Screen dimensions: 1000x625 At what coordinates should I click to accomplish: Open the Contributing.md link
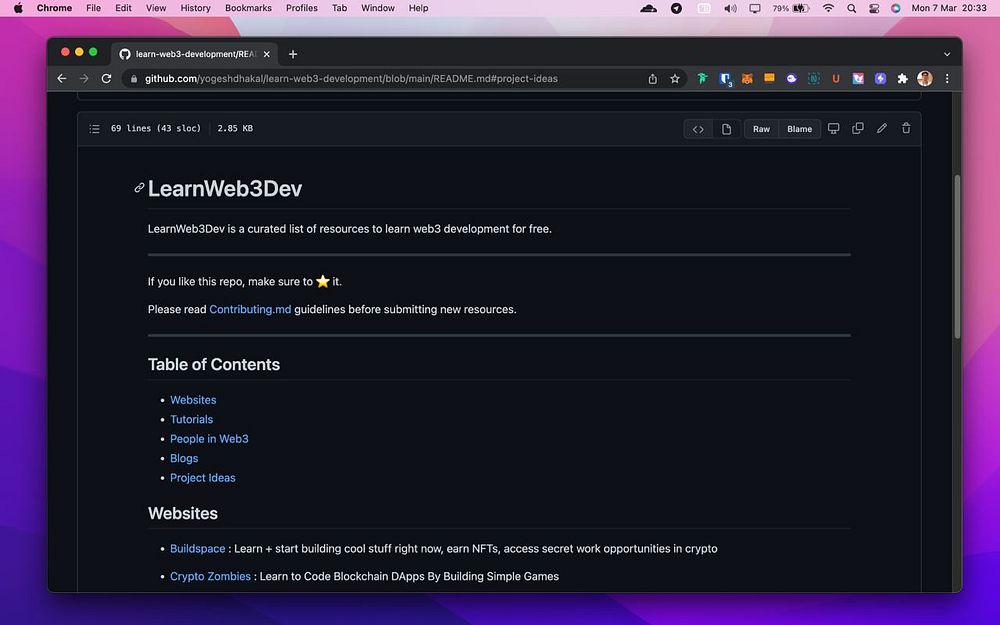click(250, 309)
